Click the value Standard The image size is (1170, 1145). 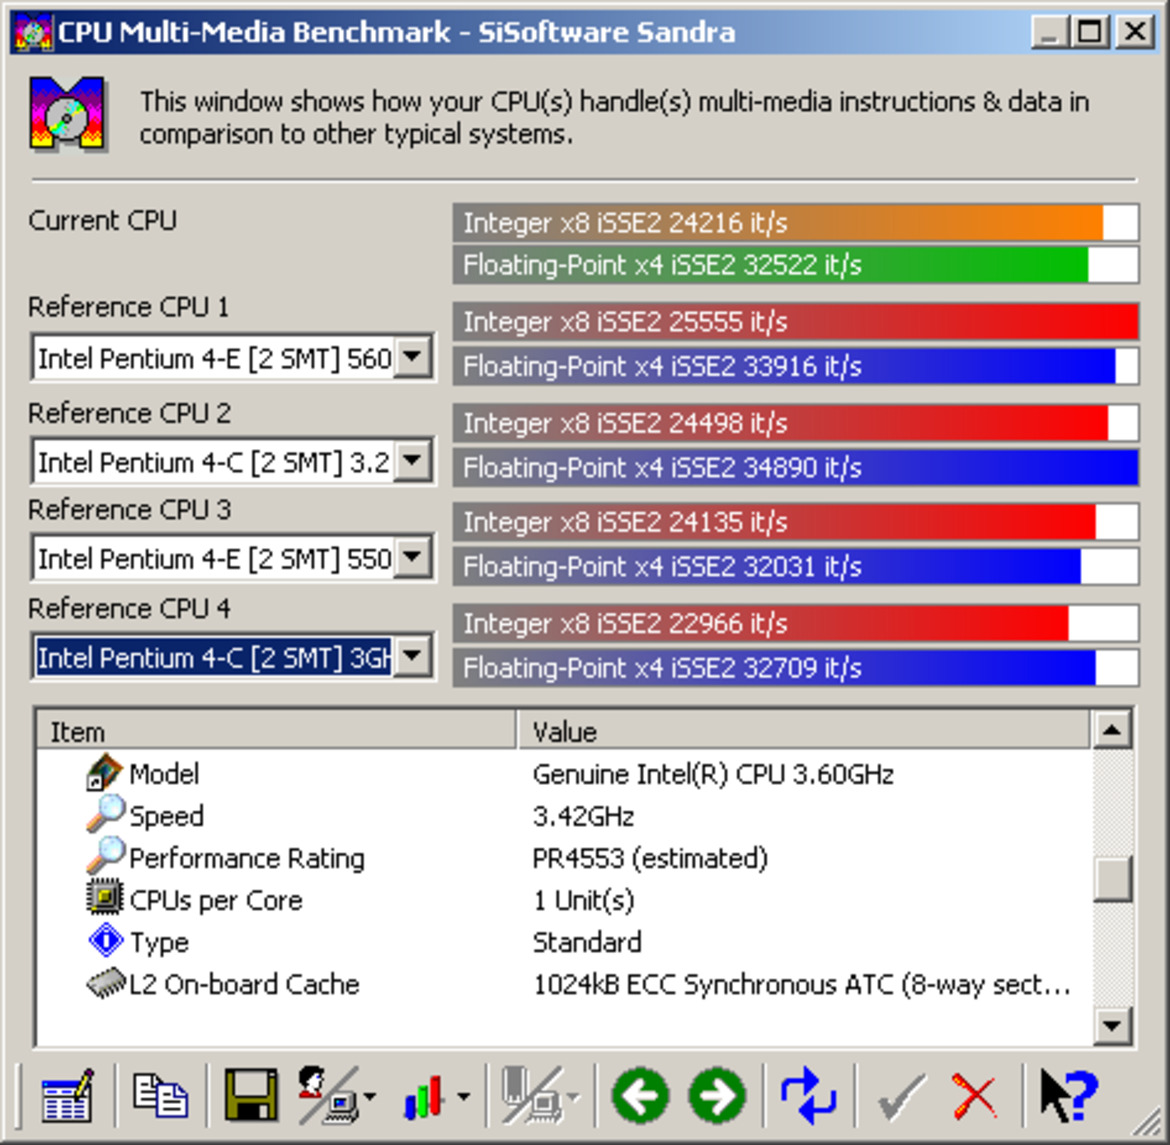(587, 942)
